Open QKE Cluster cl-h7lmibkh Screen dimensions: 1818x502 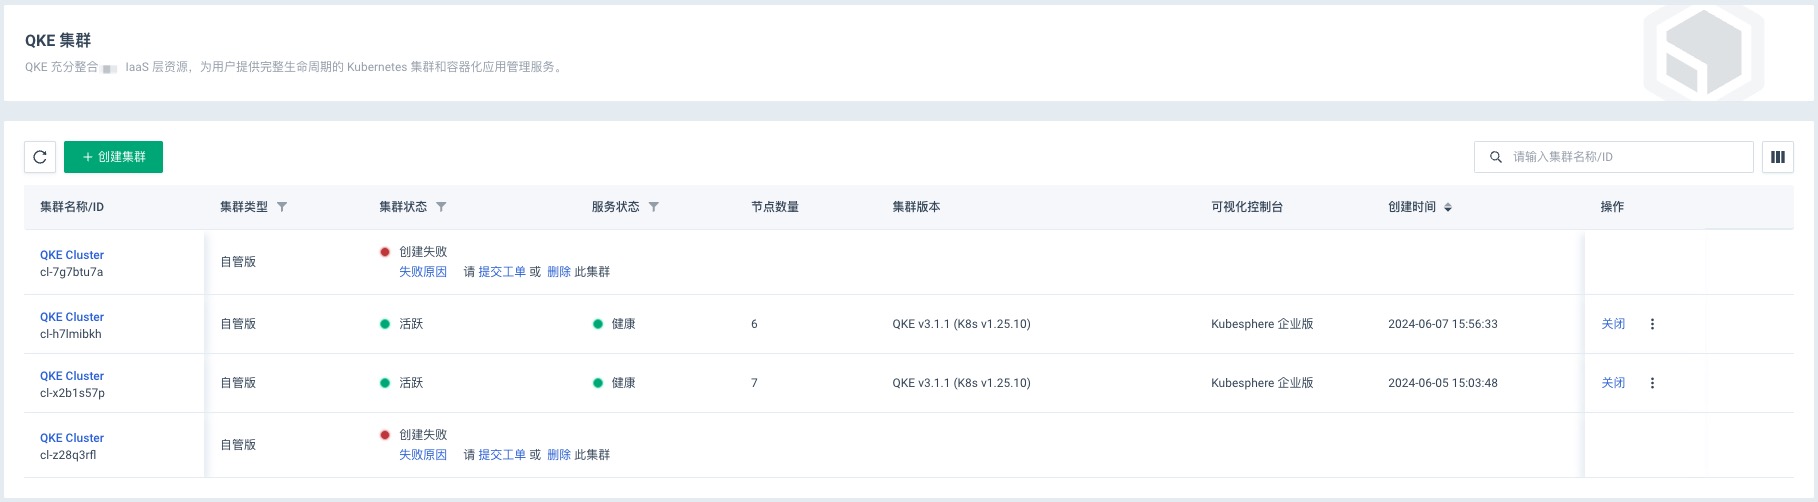click(72, 317)
